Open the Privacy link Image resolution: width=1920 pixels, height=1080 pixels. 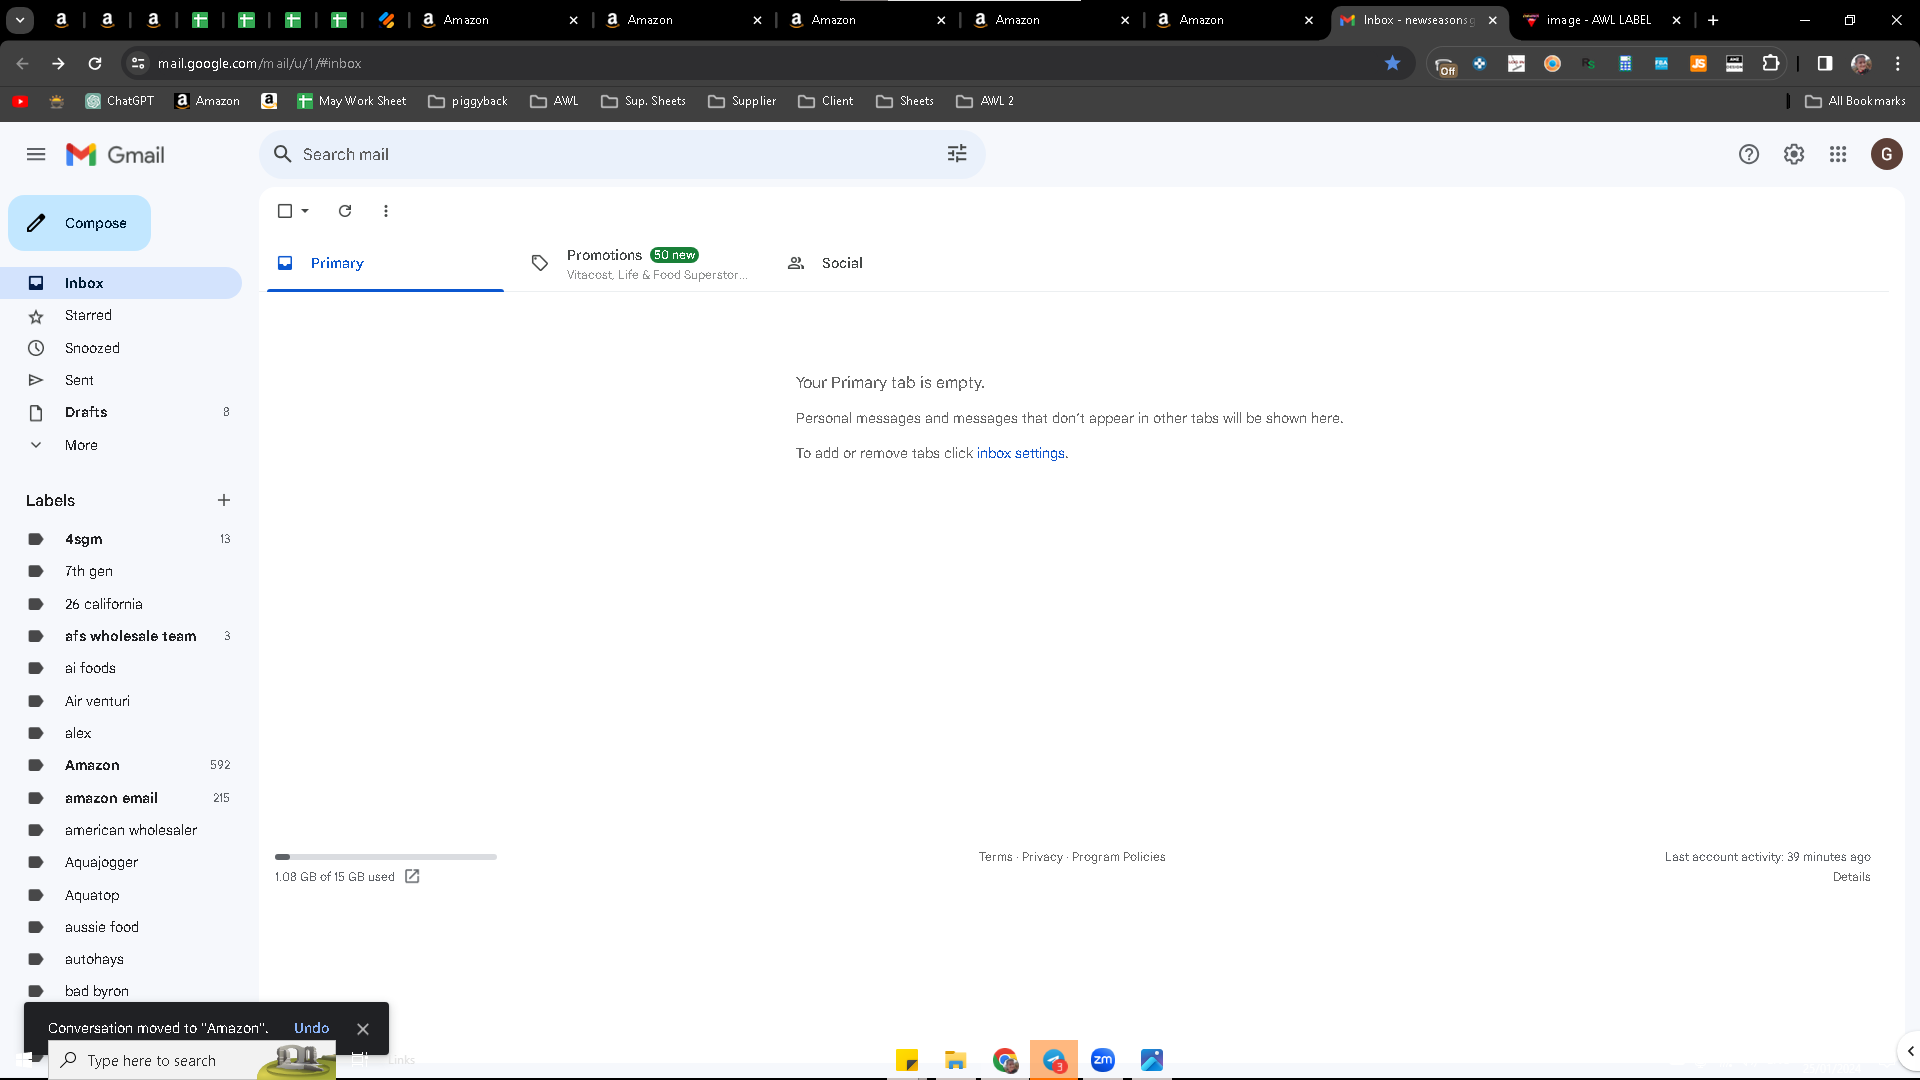coord(1042,857)
